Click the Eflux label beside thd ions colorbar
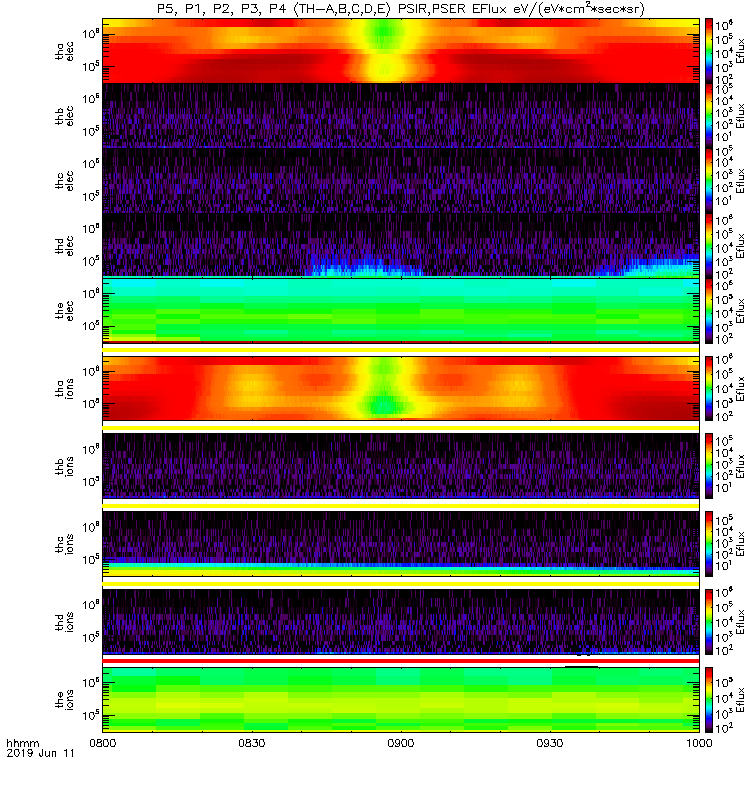Viewport: 750px width, 800px height. pos(740,622)
